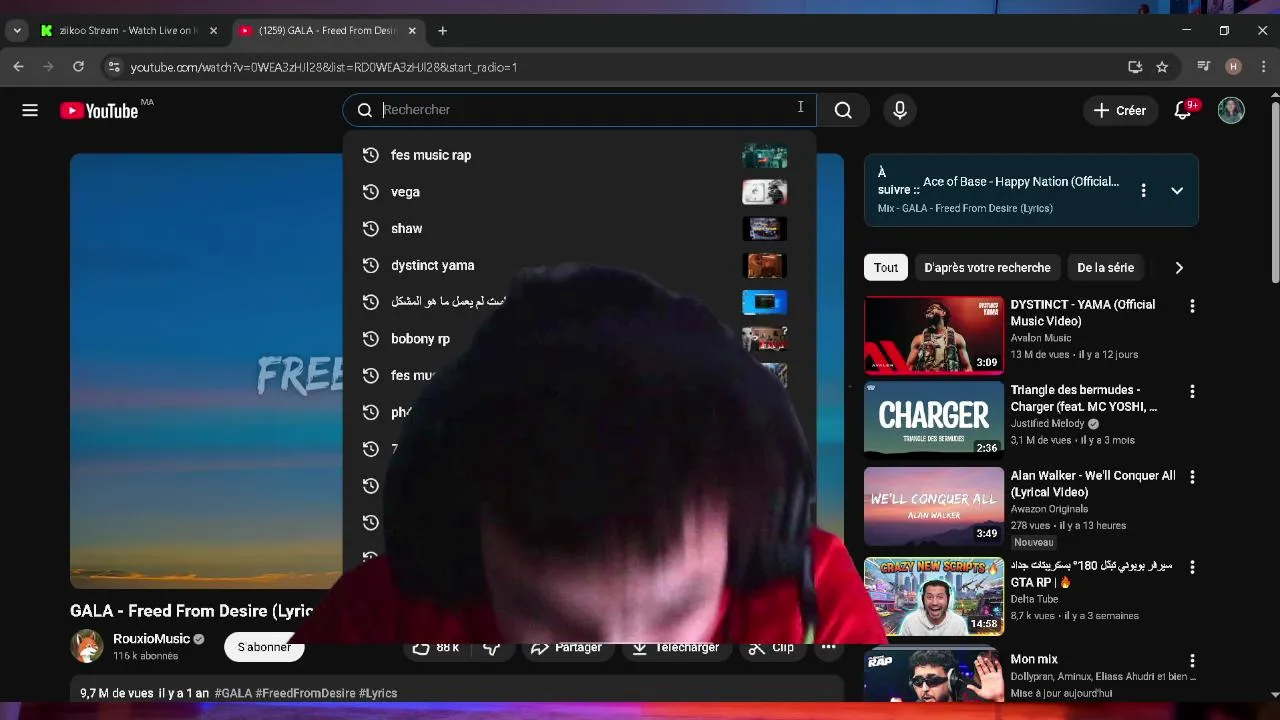Image resolution: width=1280 pixels, height=720 pixels.
Task: Click thumbnail beside "dystinct yama" suggestion
Action: click(x=764, y=265)
